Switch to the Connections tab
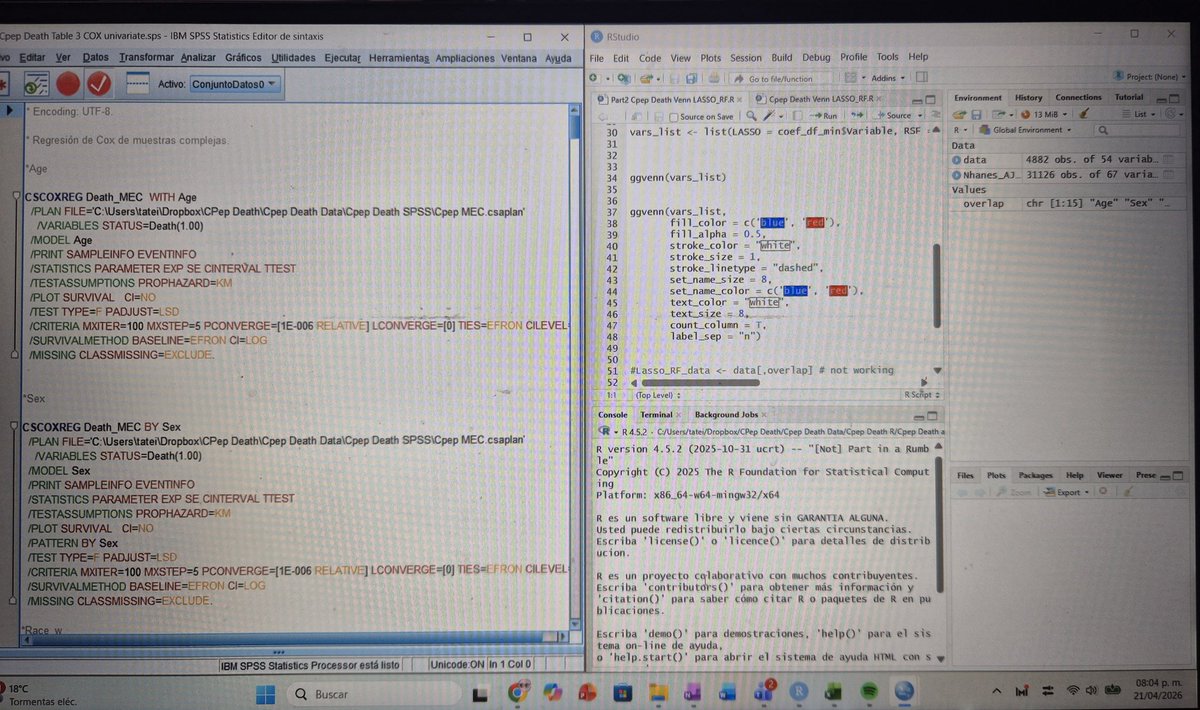The image size is (1200, 710). click(1079, 97)
